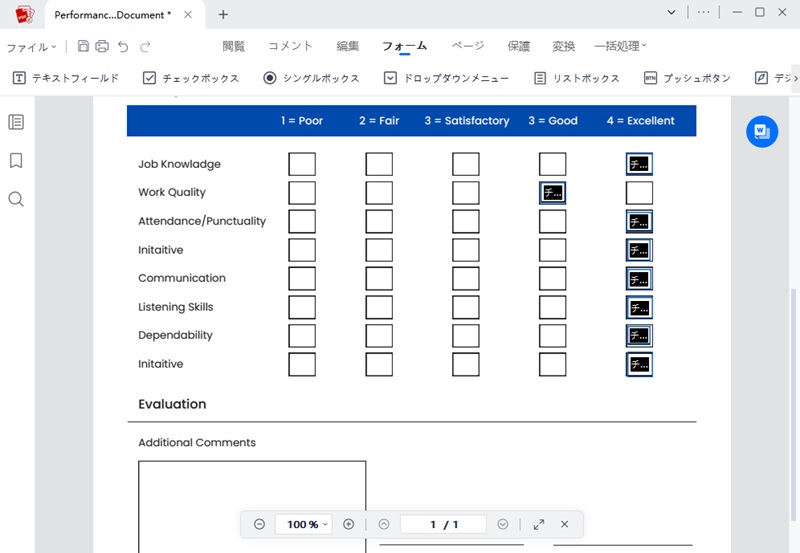The width and height of the screenshot is (800, 553).
Task: Open a new tab with the plus icon
Action: coord(223,14)
